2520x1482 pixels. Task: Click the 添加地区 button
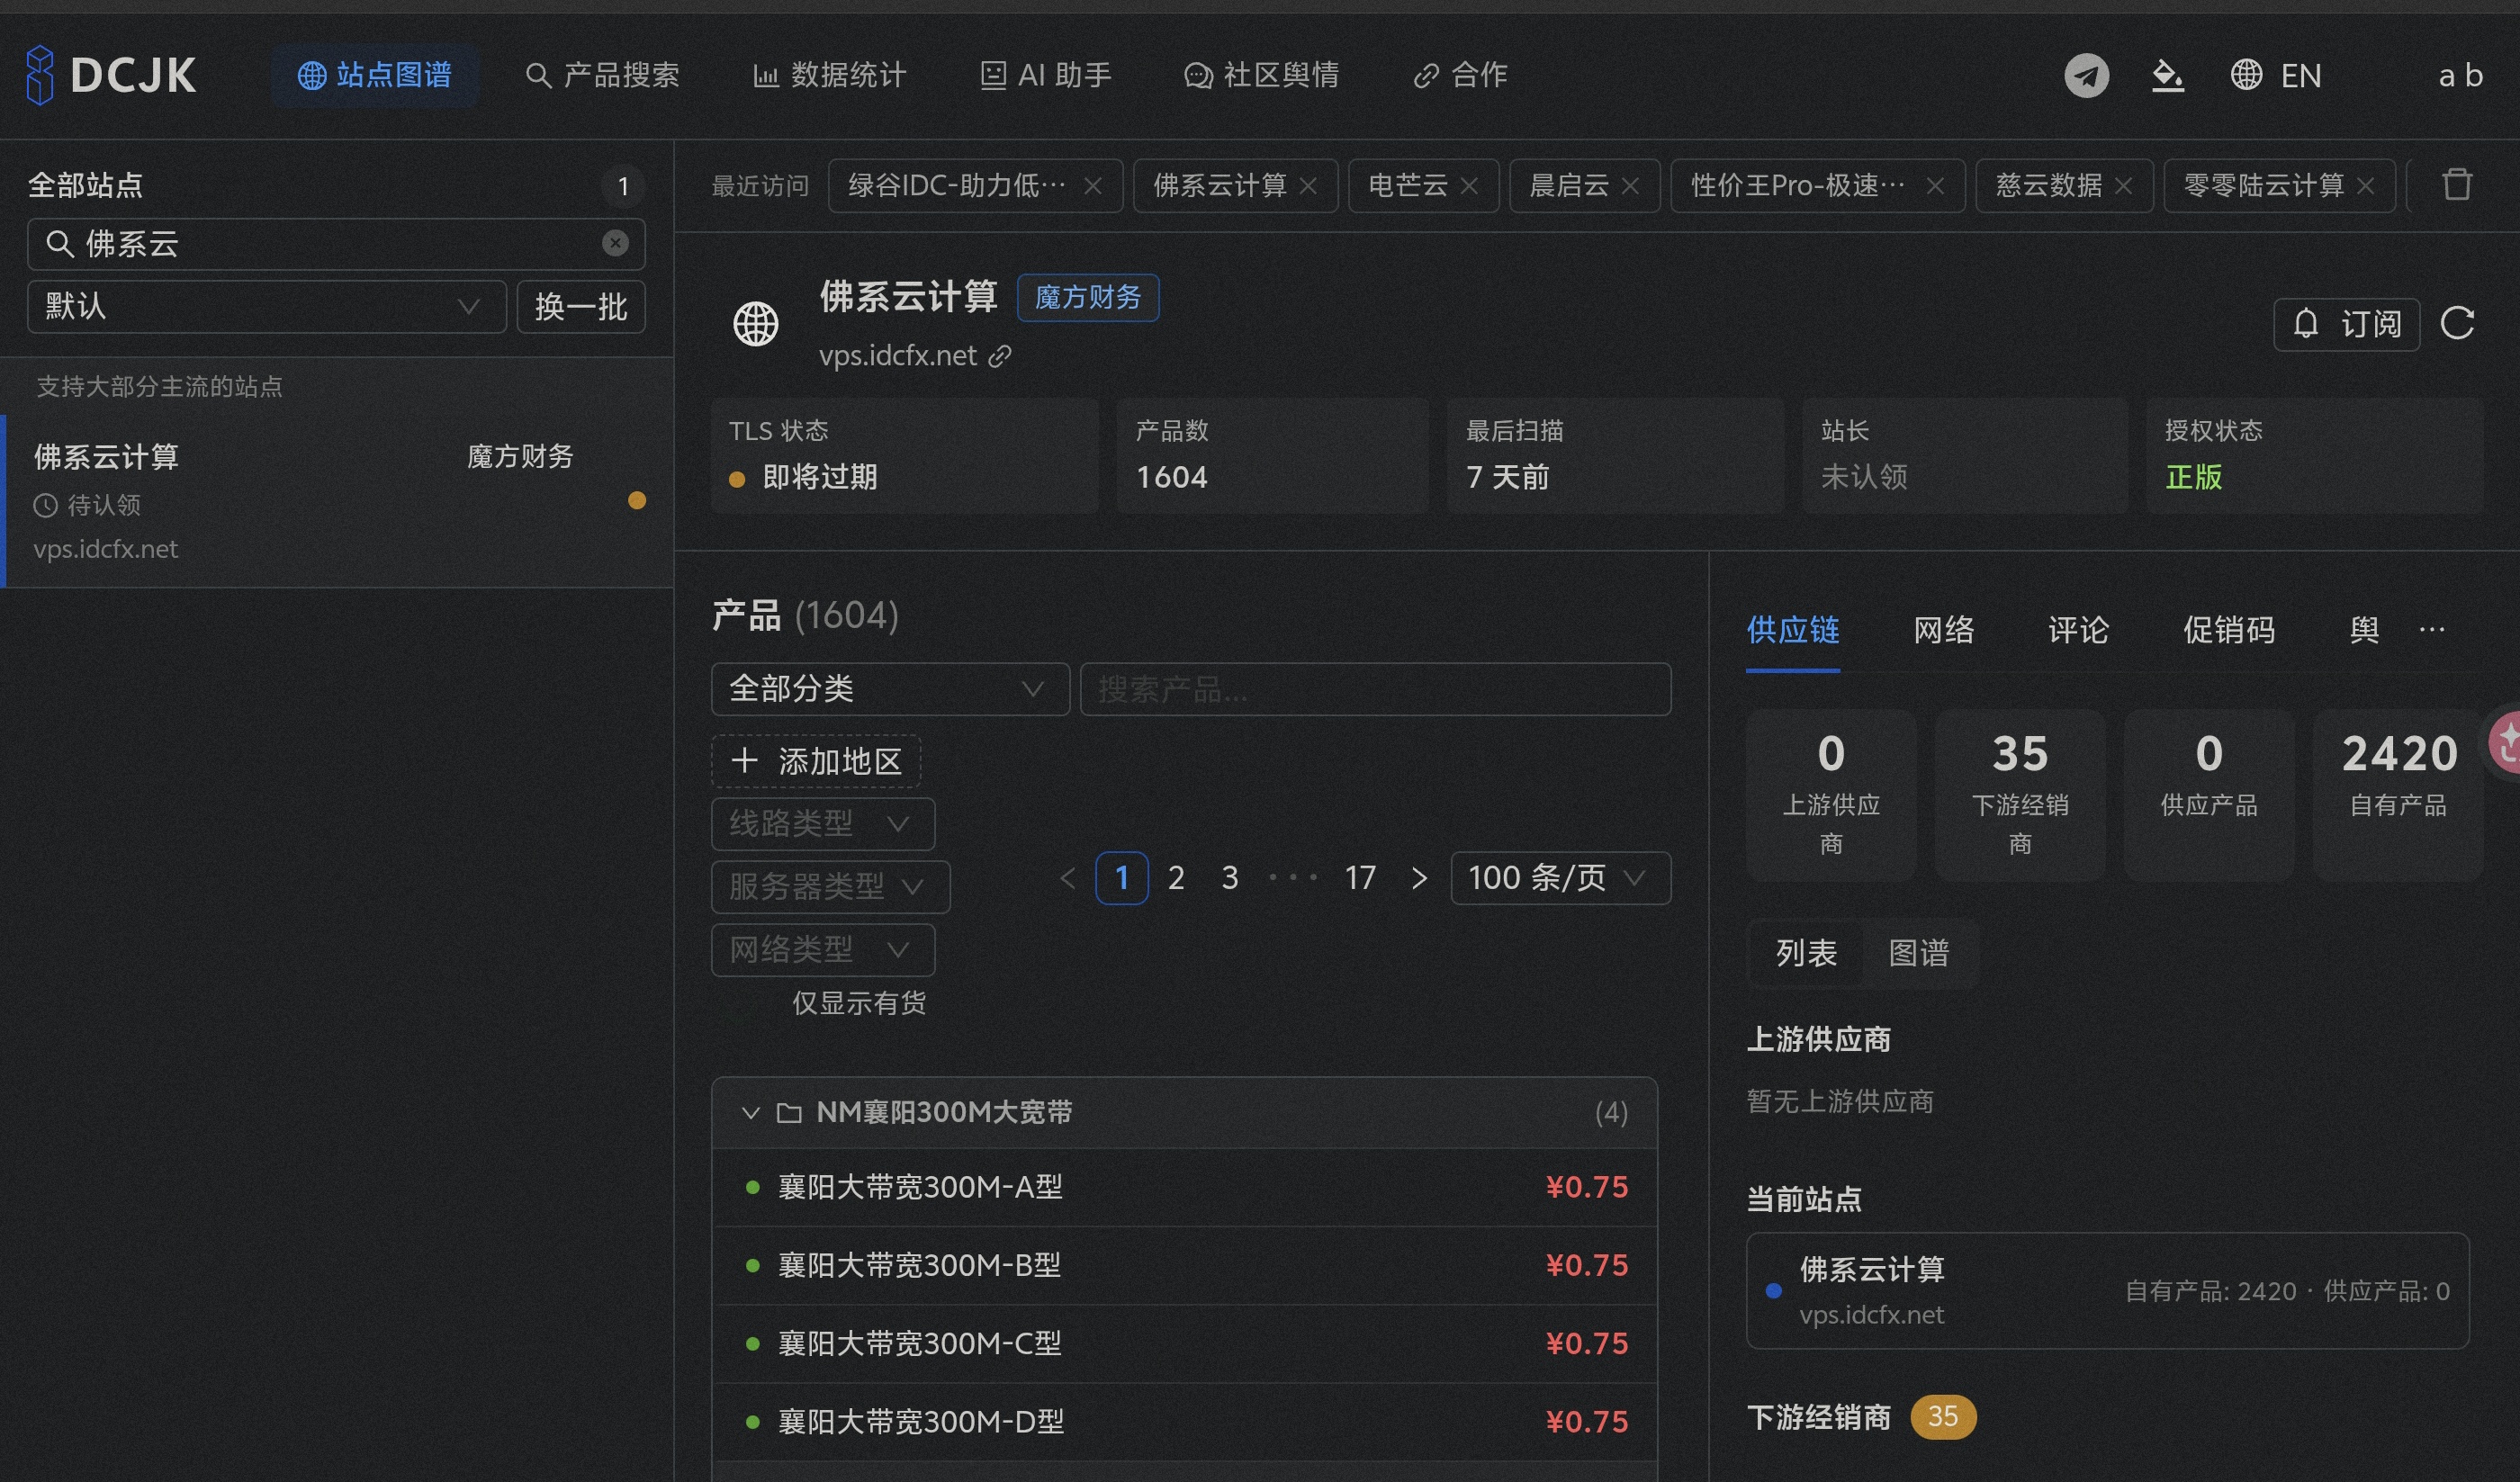816,761
